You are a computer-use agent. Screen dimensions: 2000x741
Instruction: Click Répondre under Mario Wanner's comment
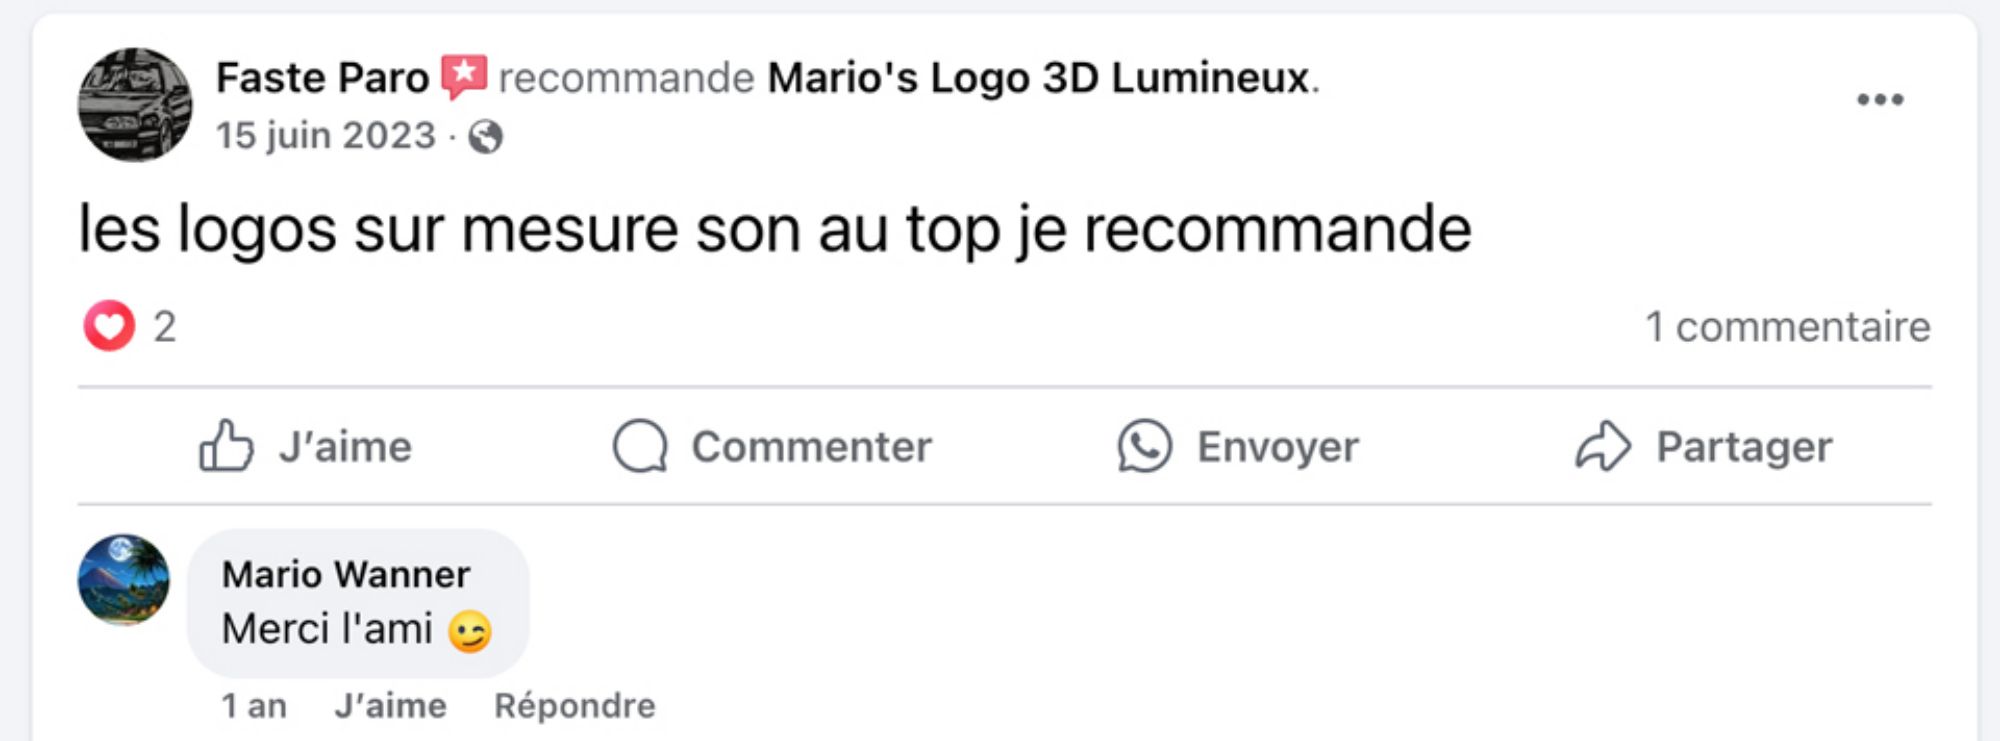[575, 706]
